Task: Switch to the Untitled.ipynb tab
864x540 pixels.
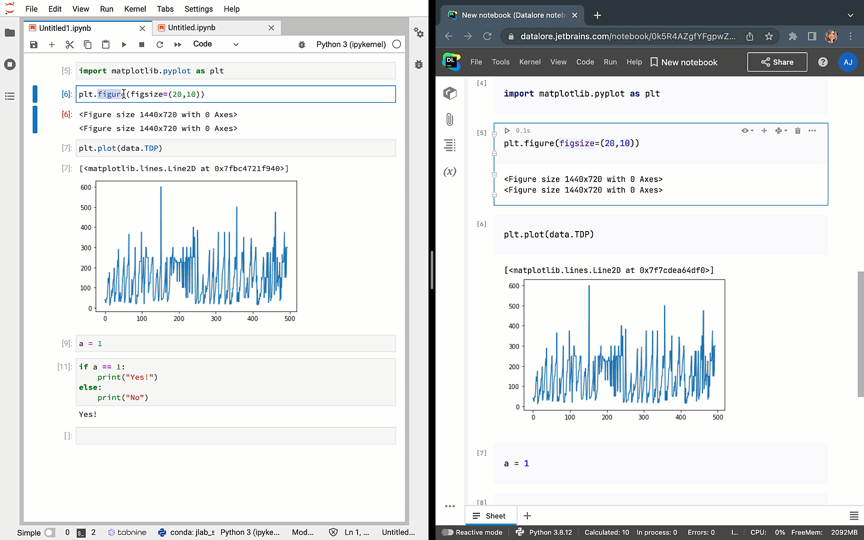Action: click(191, 28)
